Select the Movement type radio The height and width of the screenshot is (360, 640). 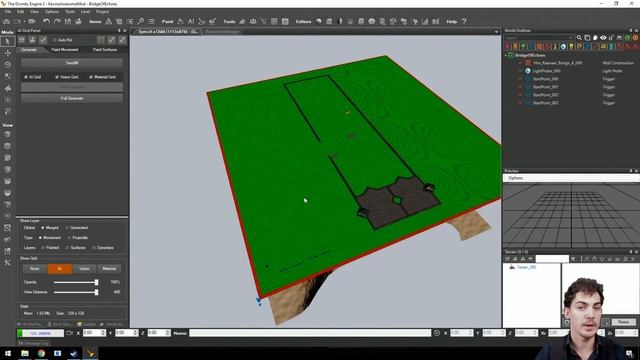pyautogui.click(x=40, y=238)
